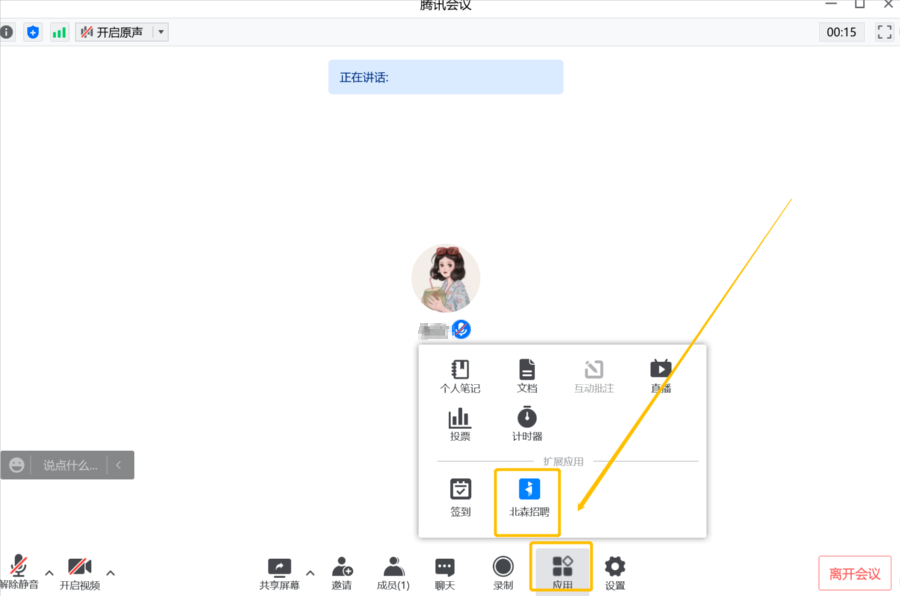Expand share options arrow beside 共享屏幕
Screen dimensions: 900x596
coord(310,573)
